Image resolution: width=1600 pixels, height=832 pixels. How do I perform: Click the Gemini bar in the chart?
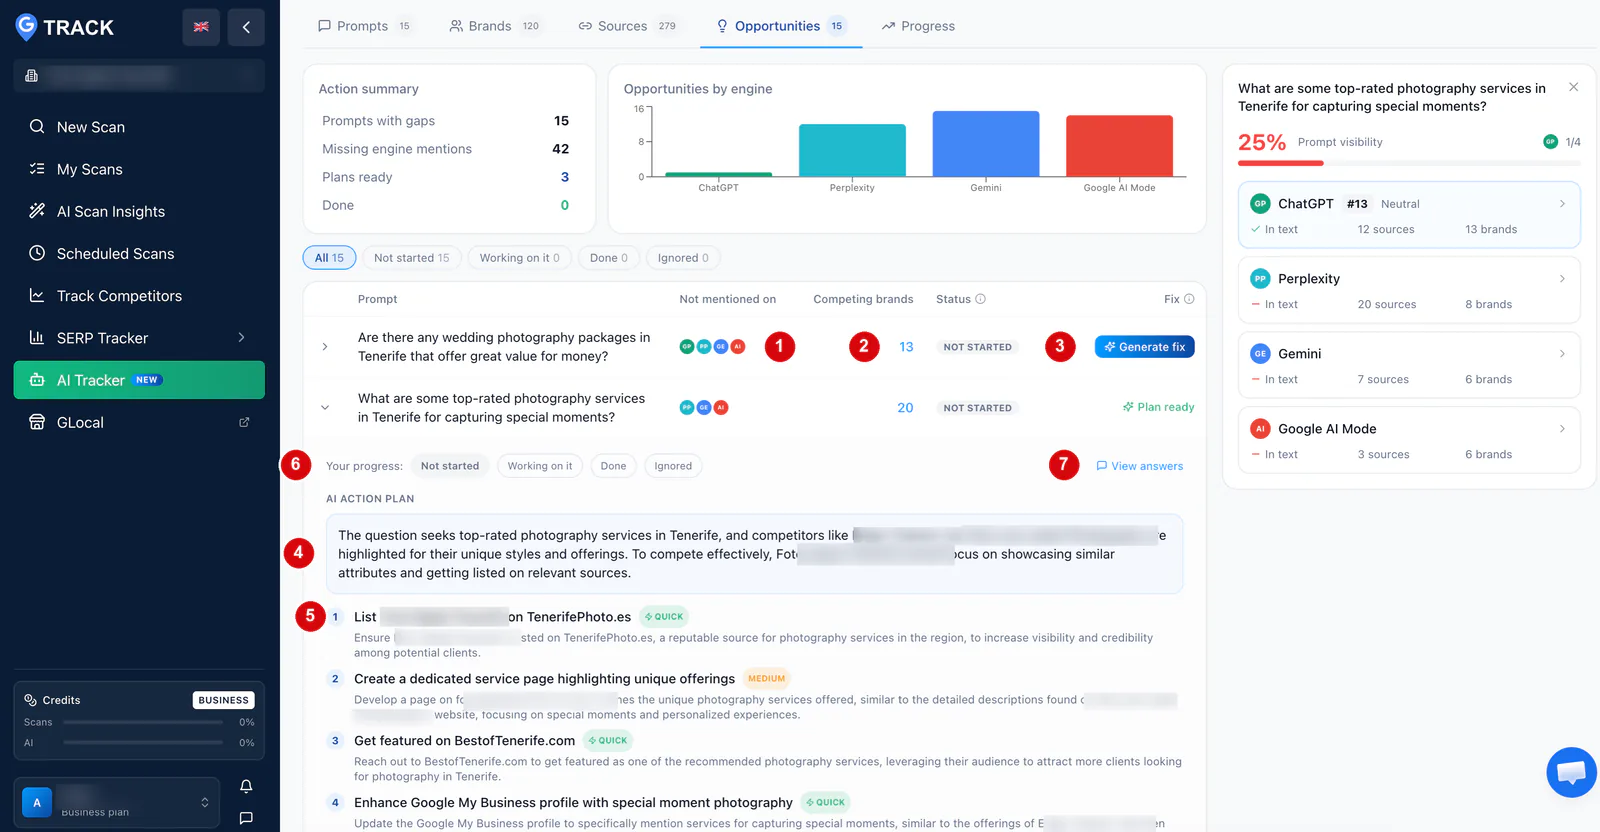(986, 144)
